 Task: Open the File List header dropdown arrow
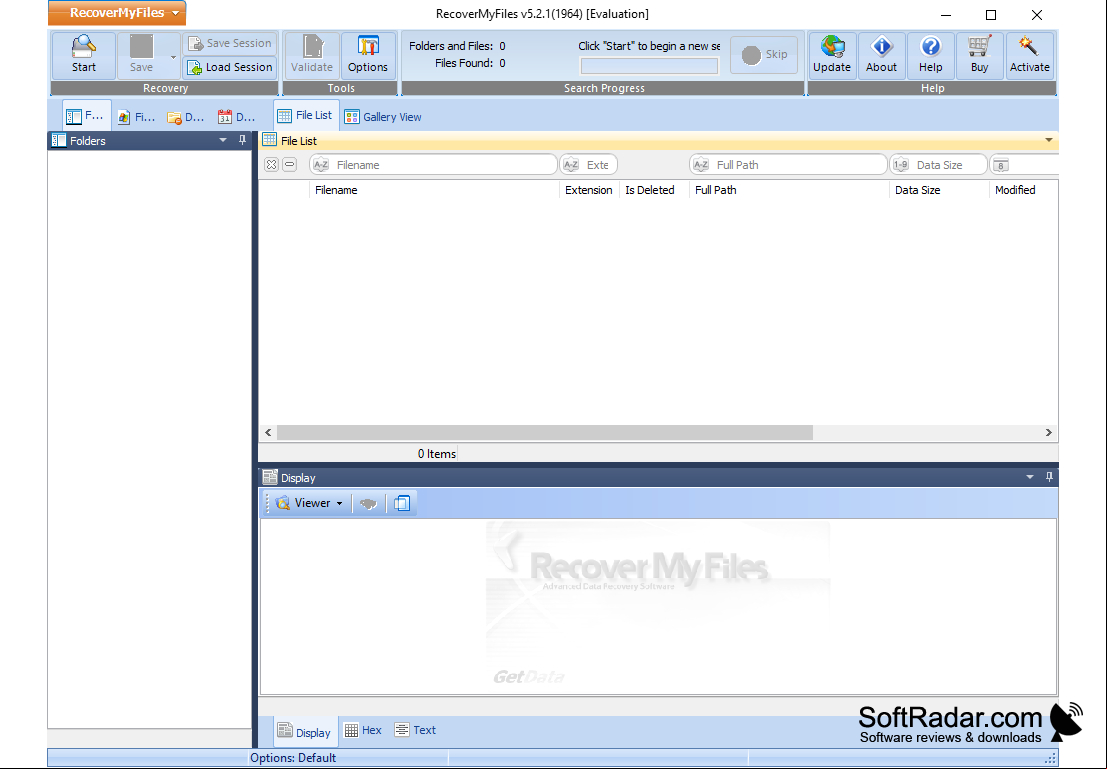[x=1048, y=141]
